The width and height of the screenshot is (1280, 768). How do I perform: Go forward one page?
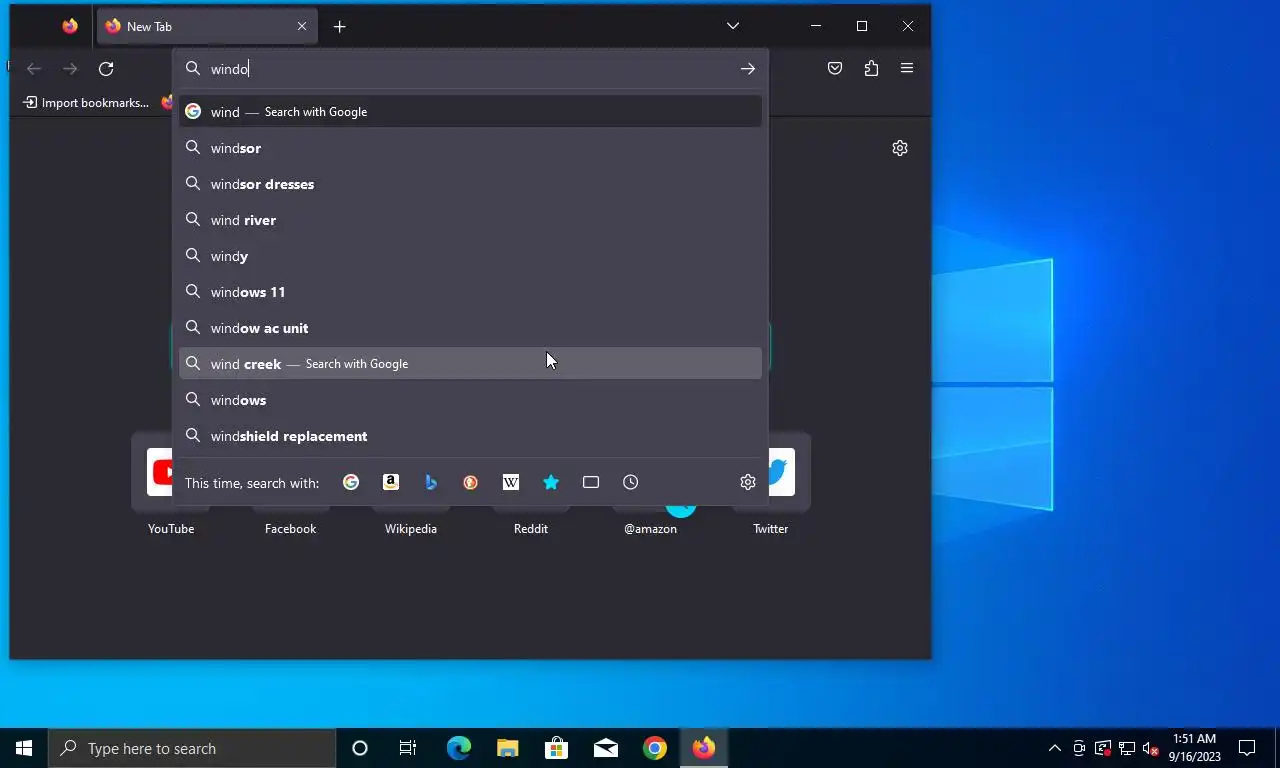[x=70, y=69]
